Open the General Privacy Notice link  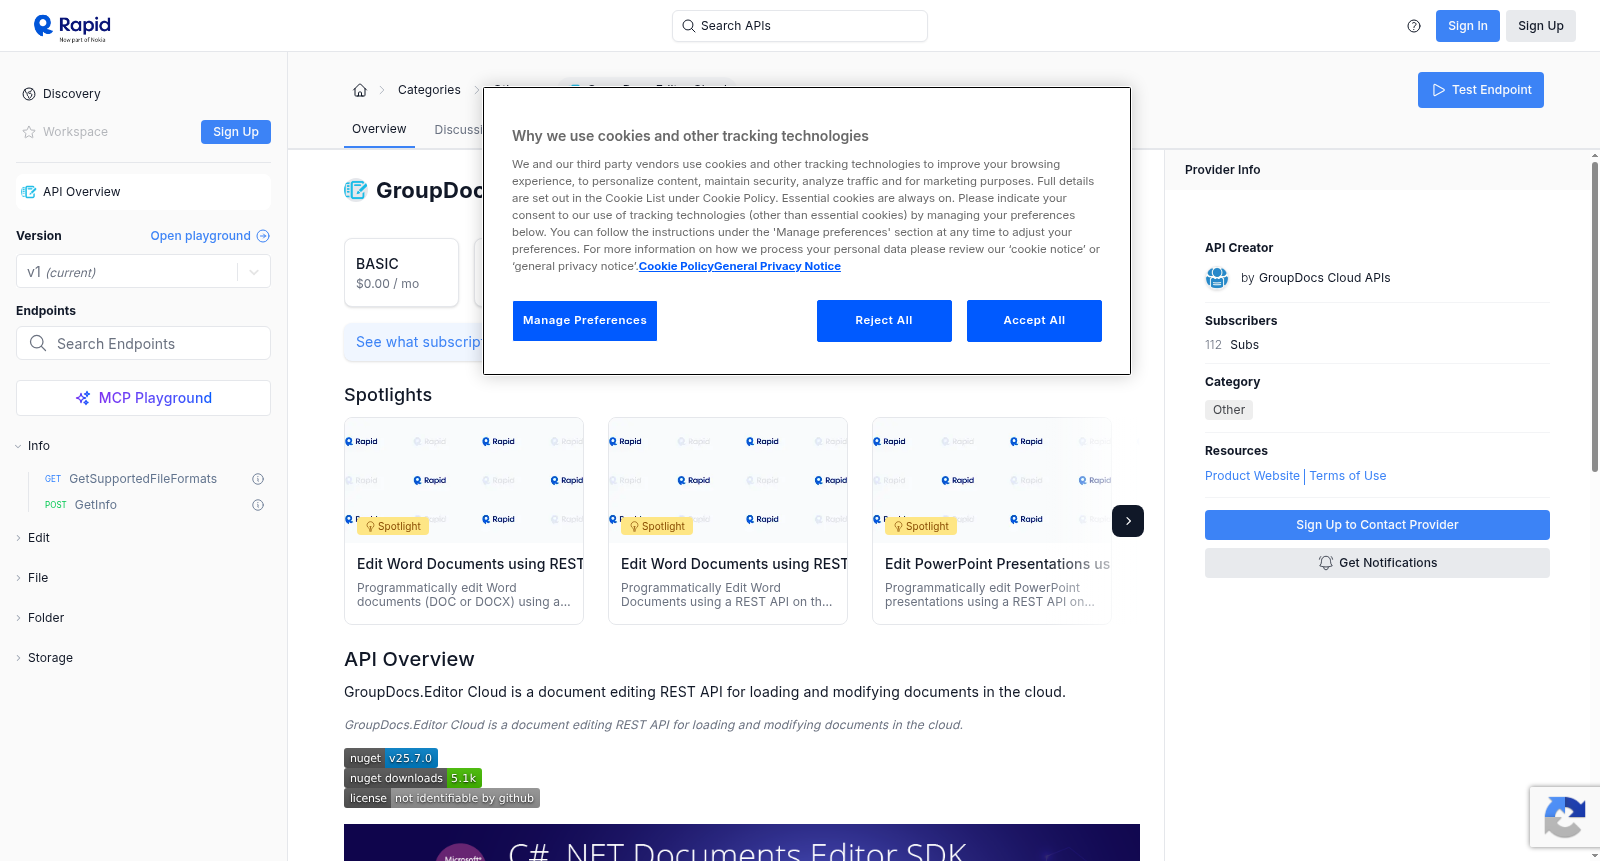pos(777,266)
